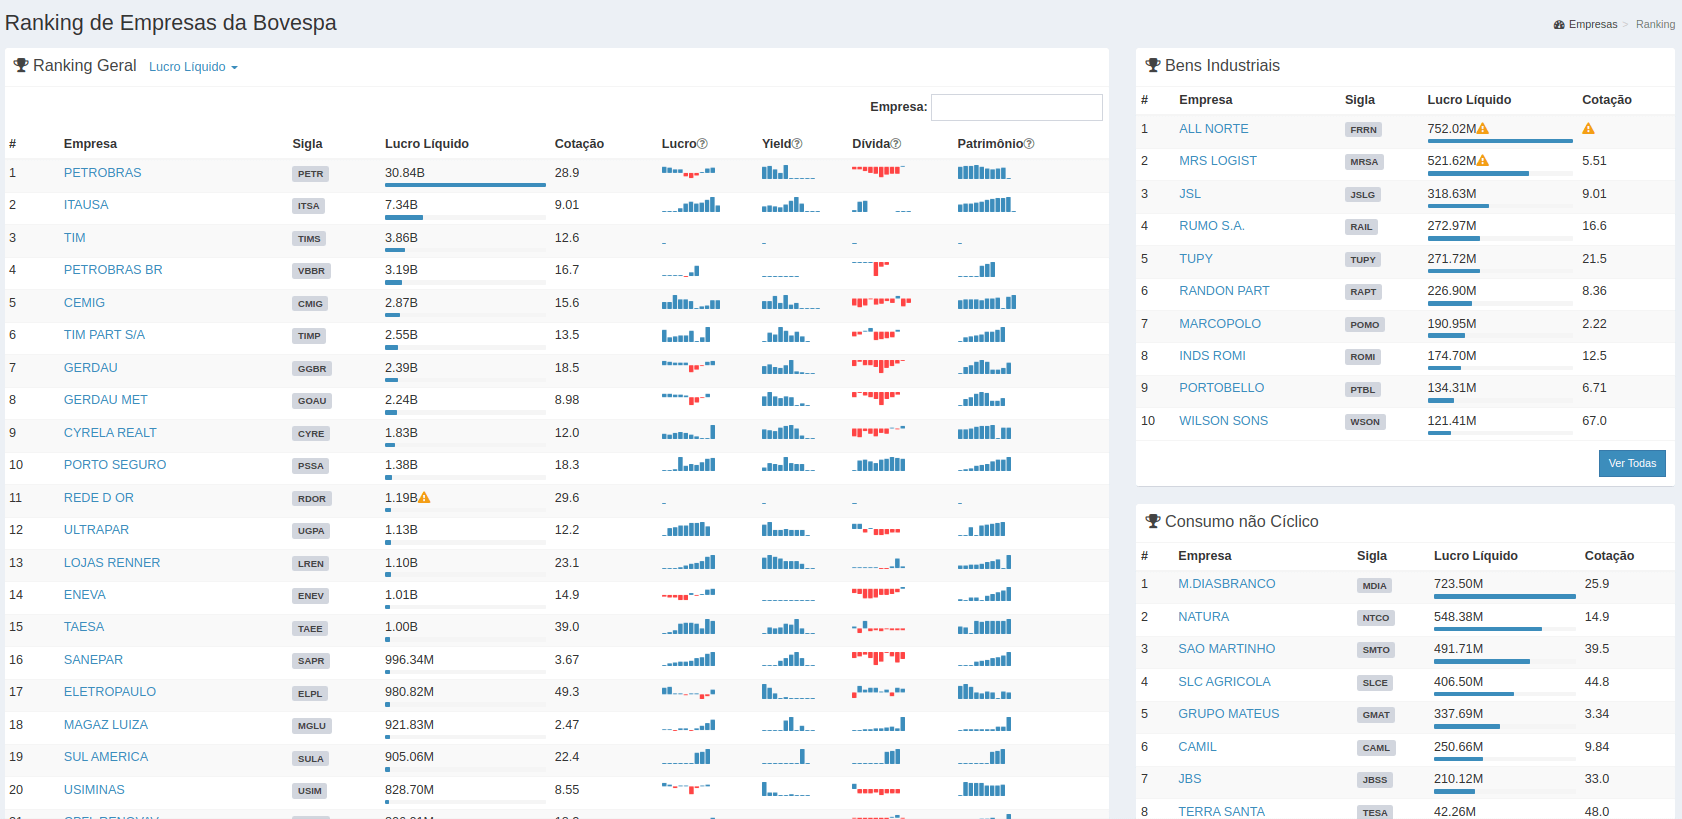Open the SLC AGRICOLA company link

1224,682
